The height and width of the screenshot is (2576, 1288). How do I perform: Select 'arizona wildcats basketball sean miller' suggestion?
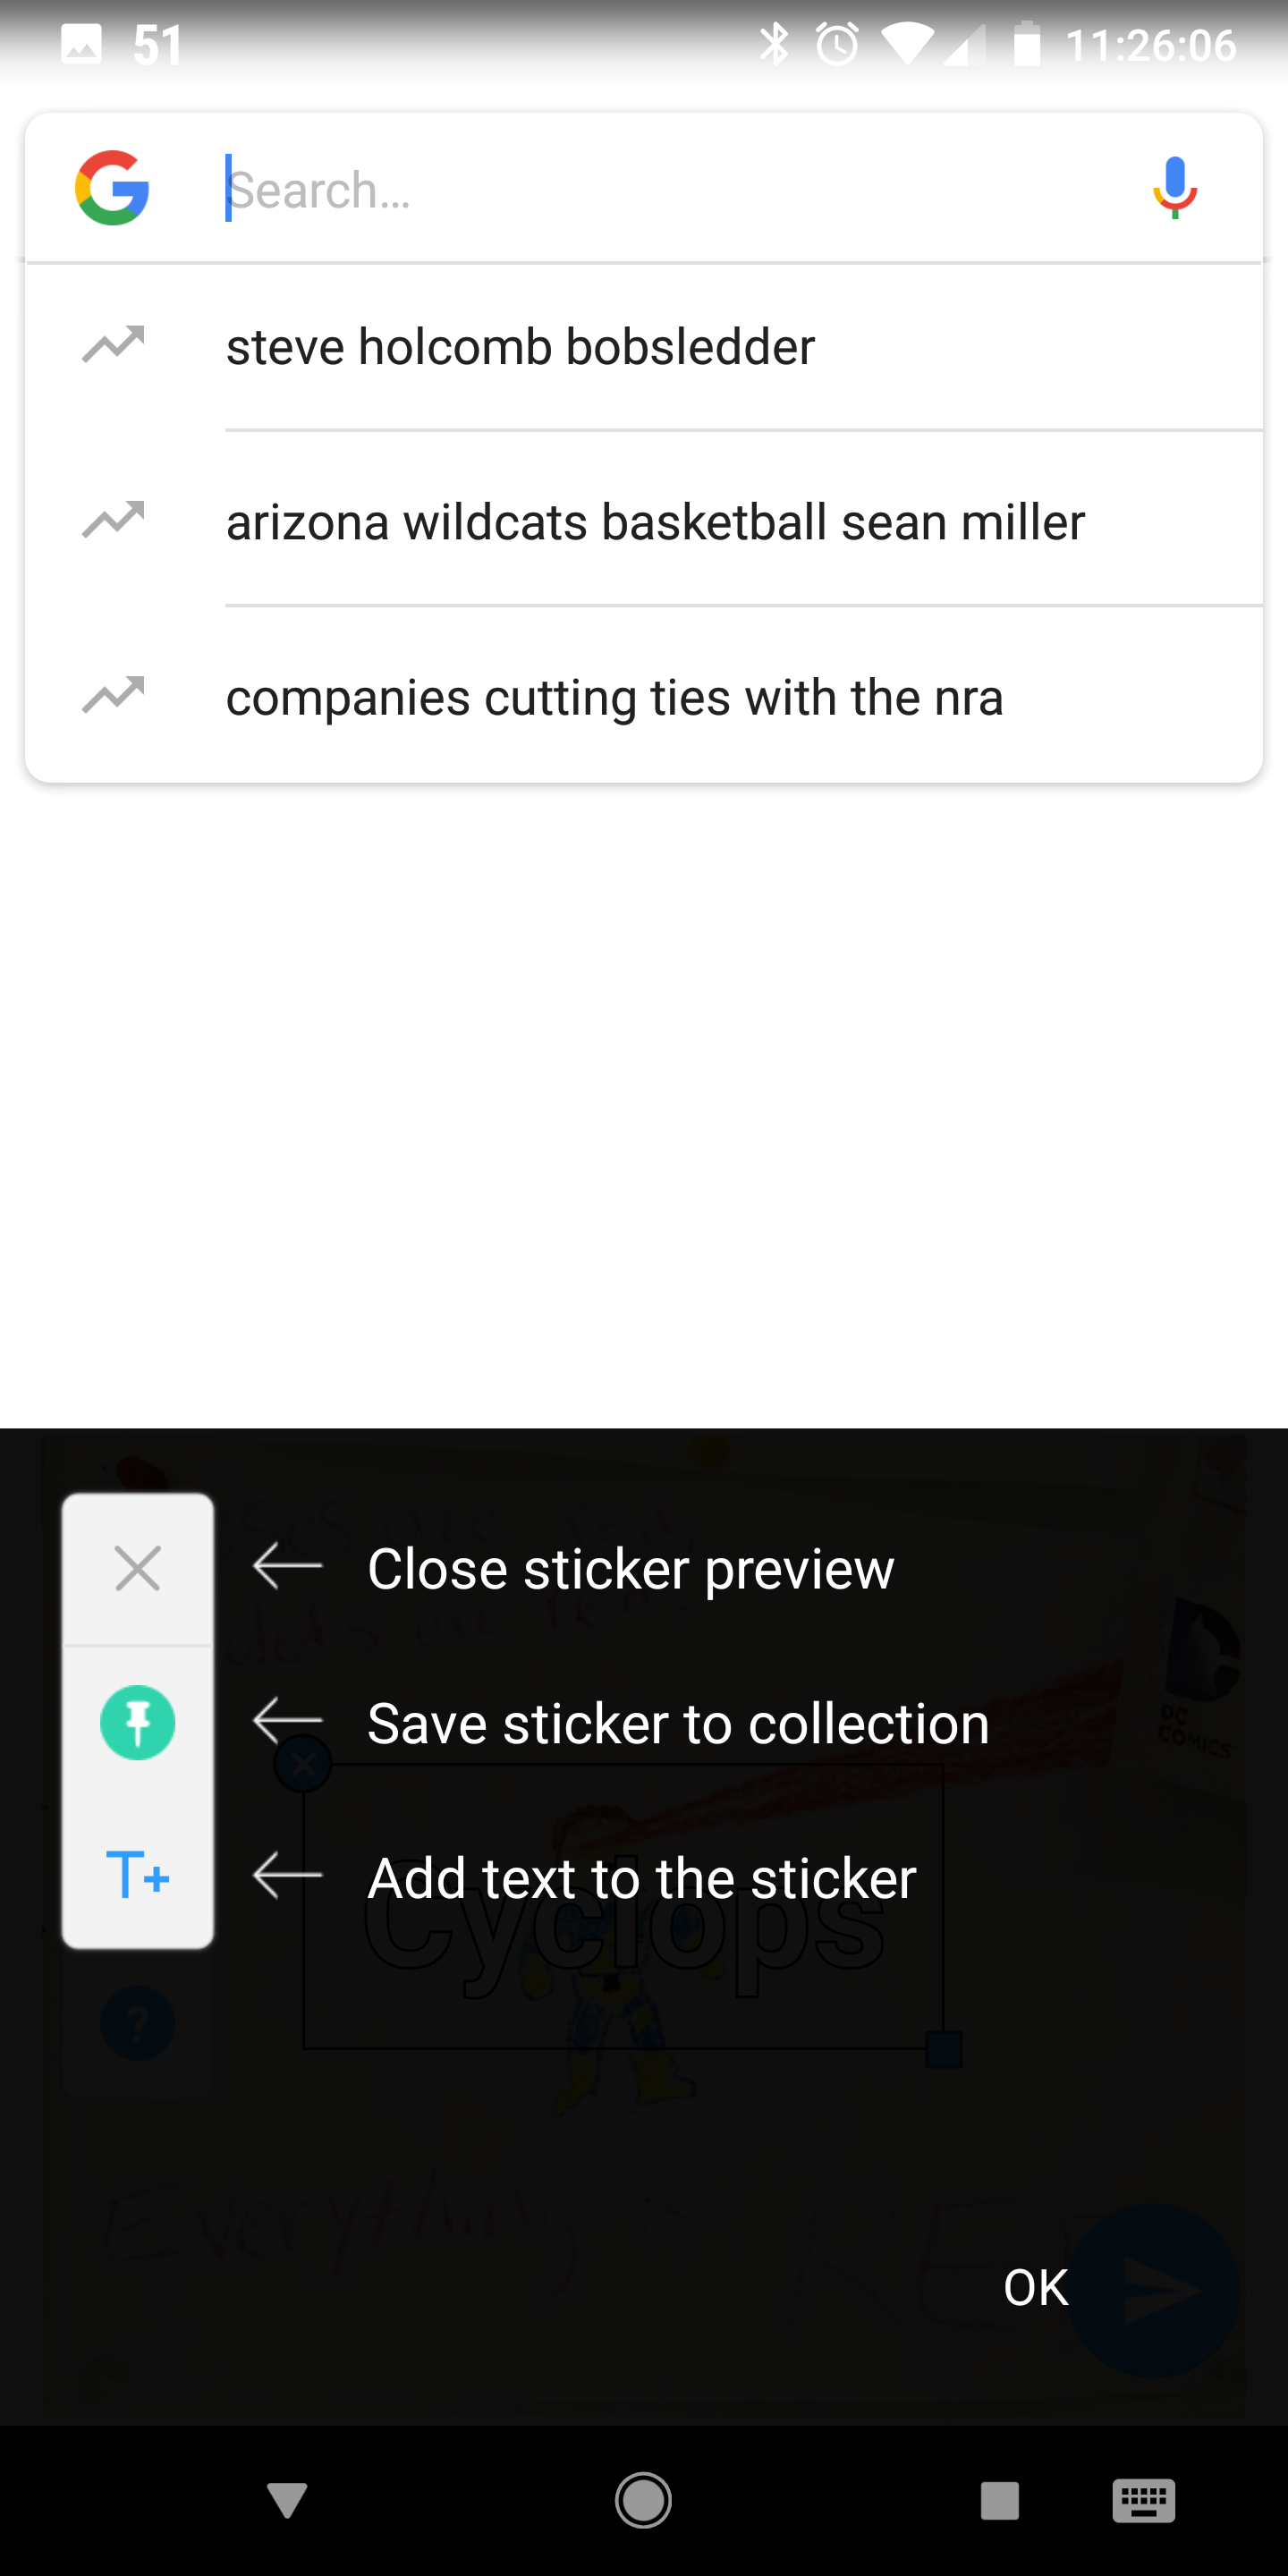655,522
